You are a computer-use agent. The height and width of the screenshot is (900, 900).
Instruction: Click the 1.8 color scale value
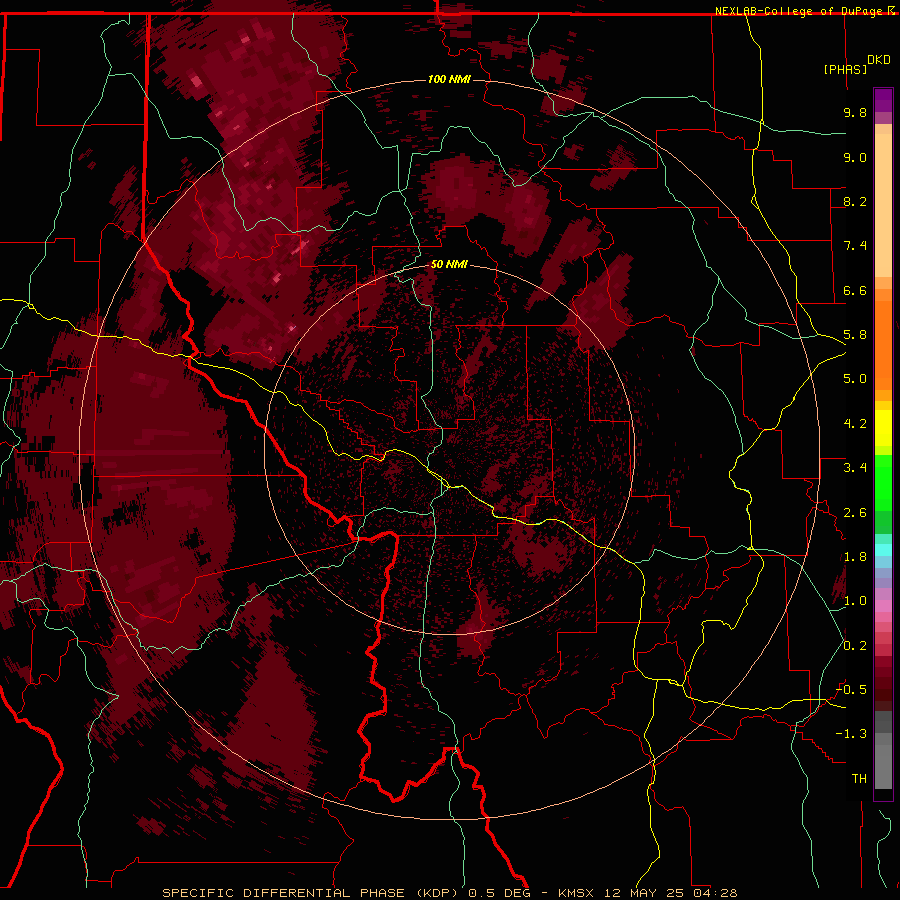[x=855, y=557]
